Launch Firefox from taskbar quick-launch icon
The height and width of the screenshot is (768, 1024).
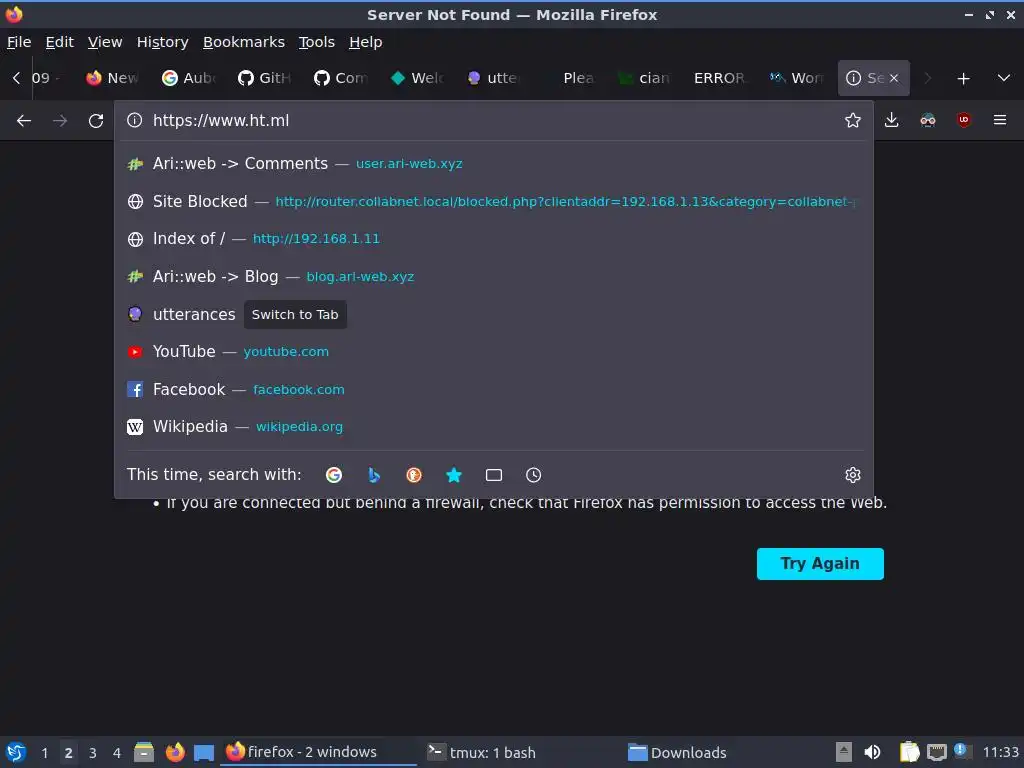pyautogui.click(x=174, y=752)
